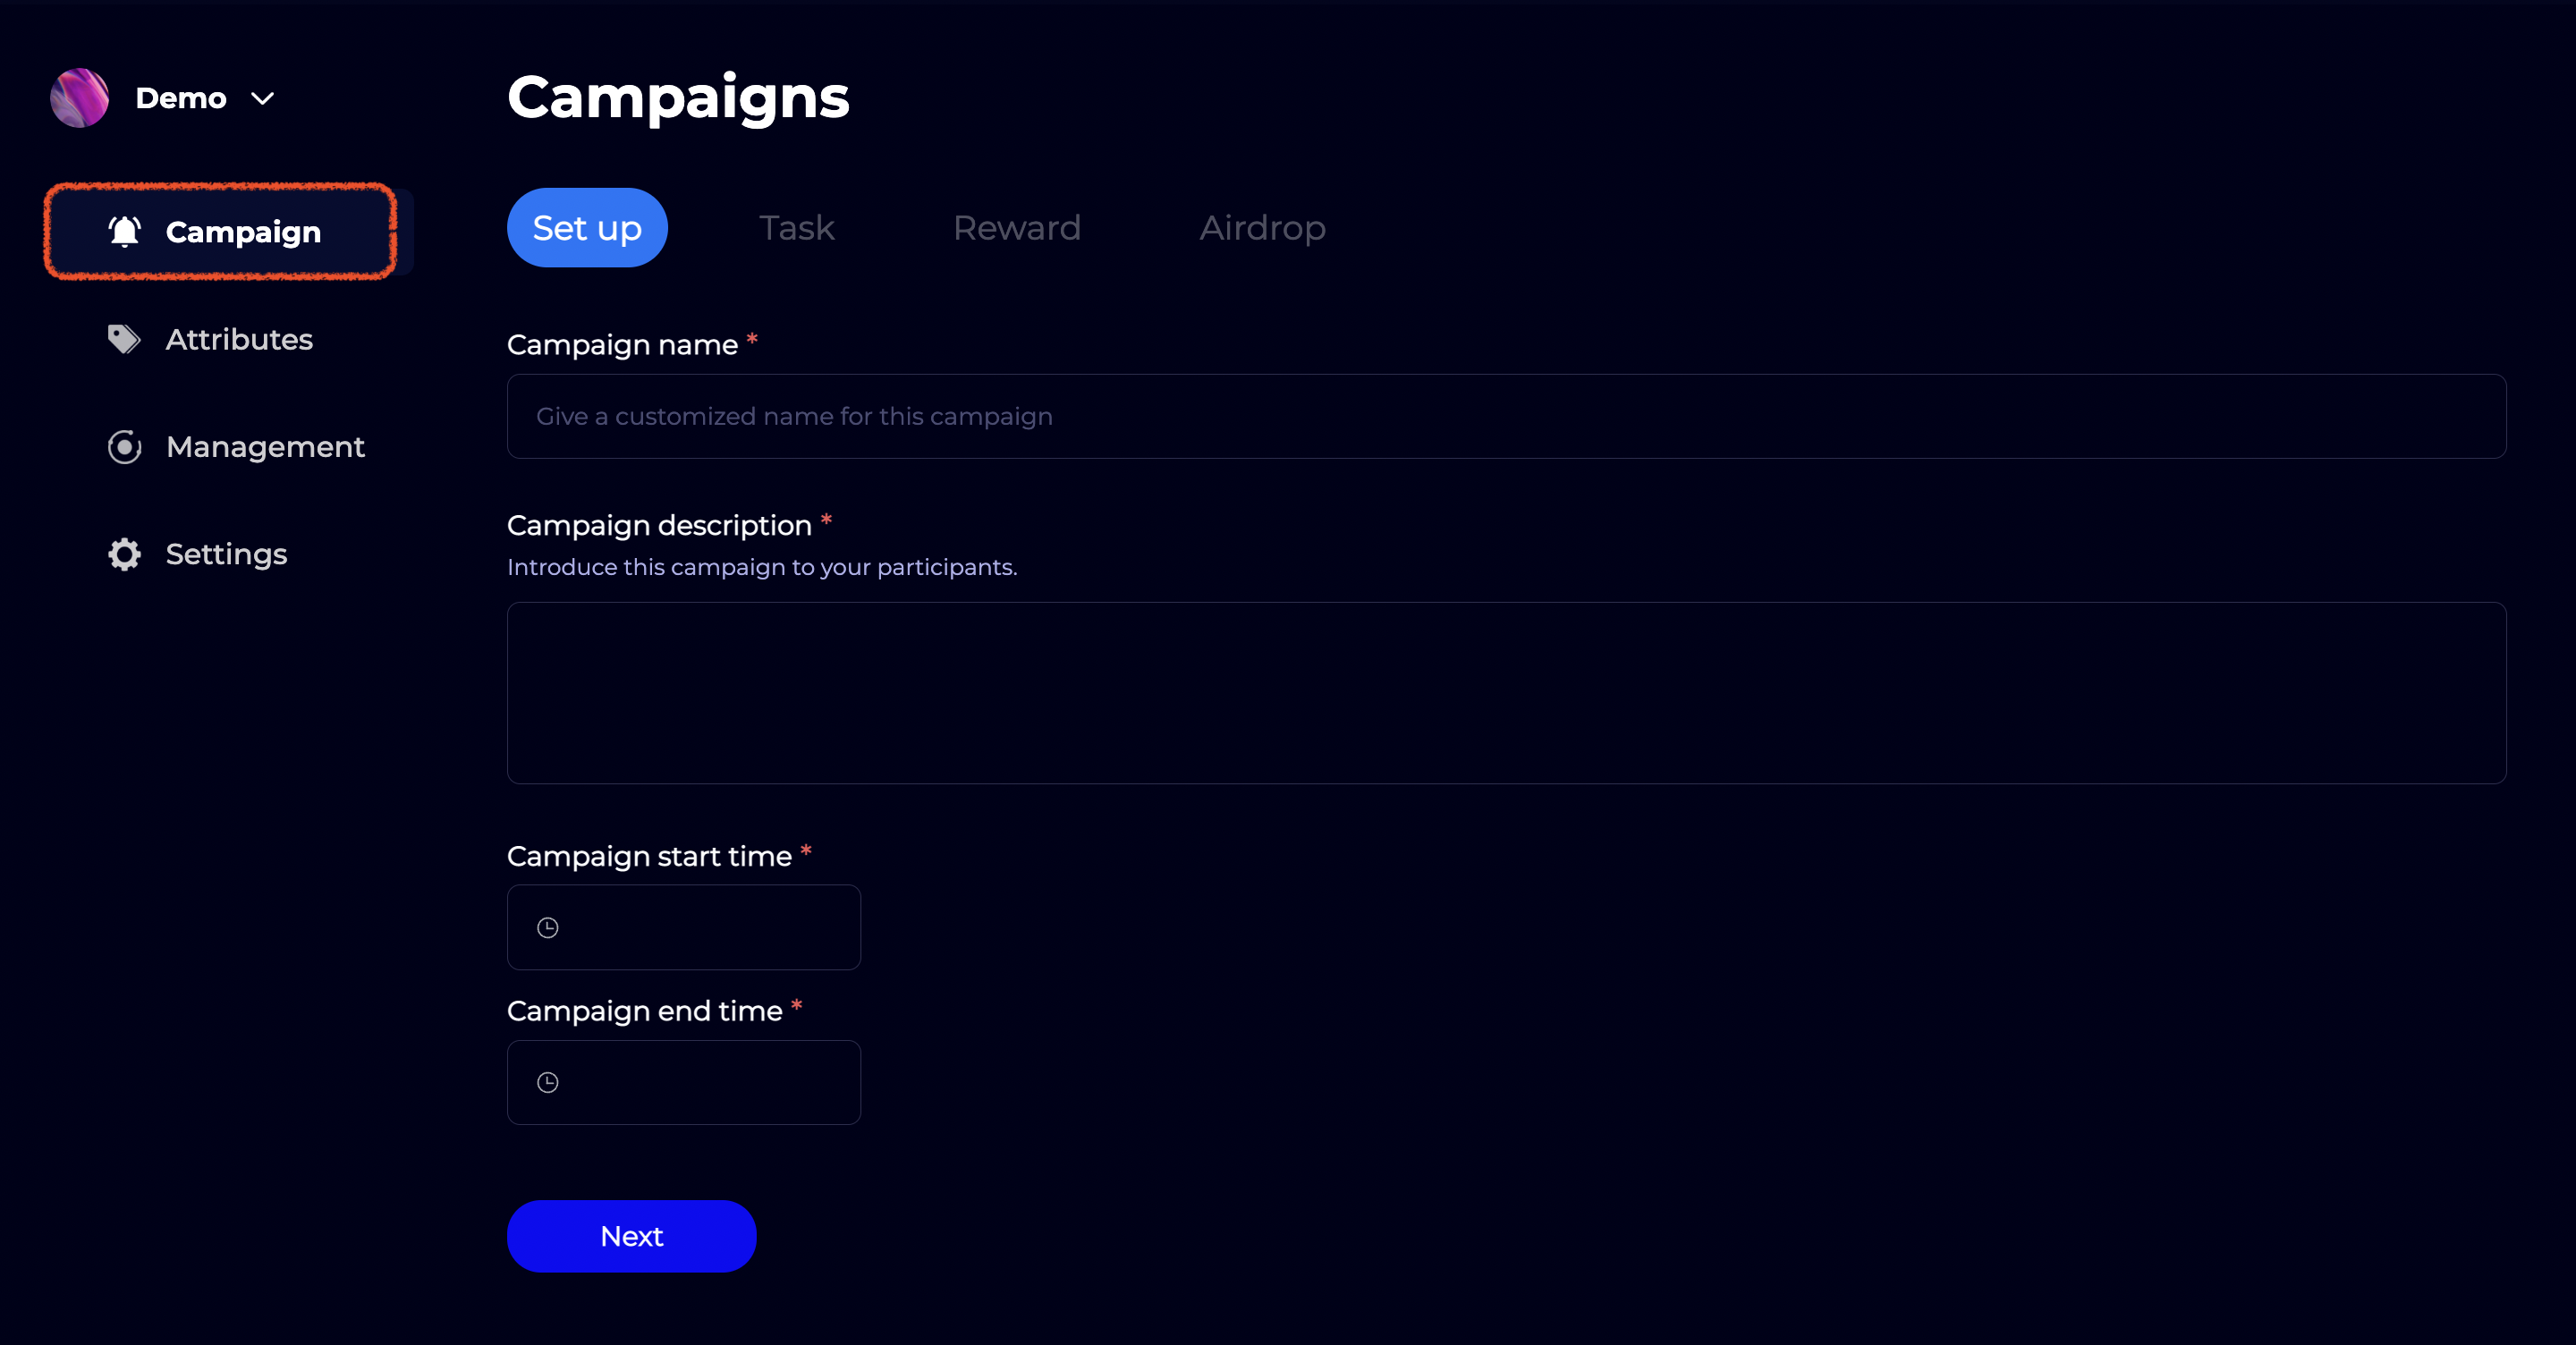Click the clock icon in end time
The height and width of the screenshot is (1345, 2576).
pos(548,1083)
